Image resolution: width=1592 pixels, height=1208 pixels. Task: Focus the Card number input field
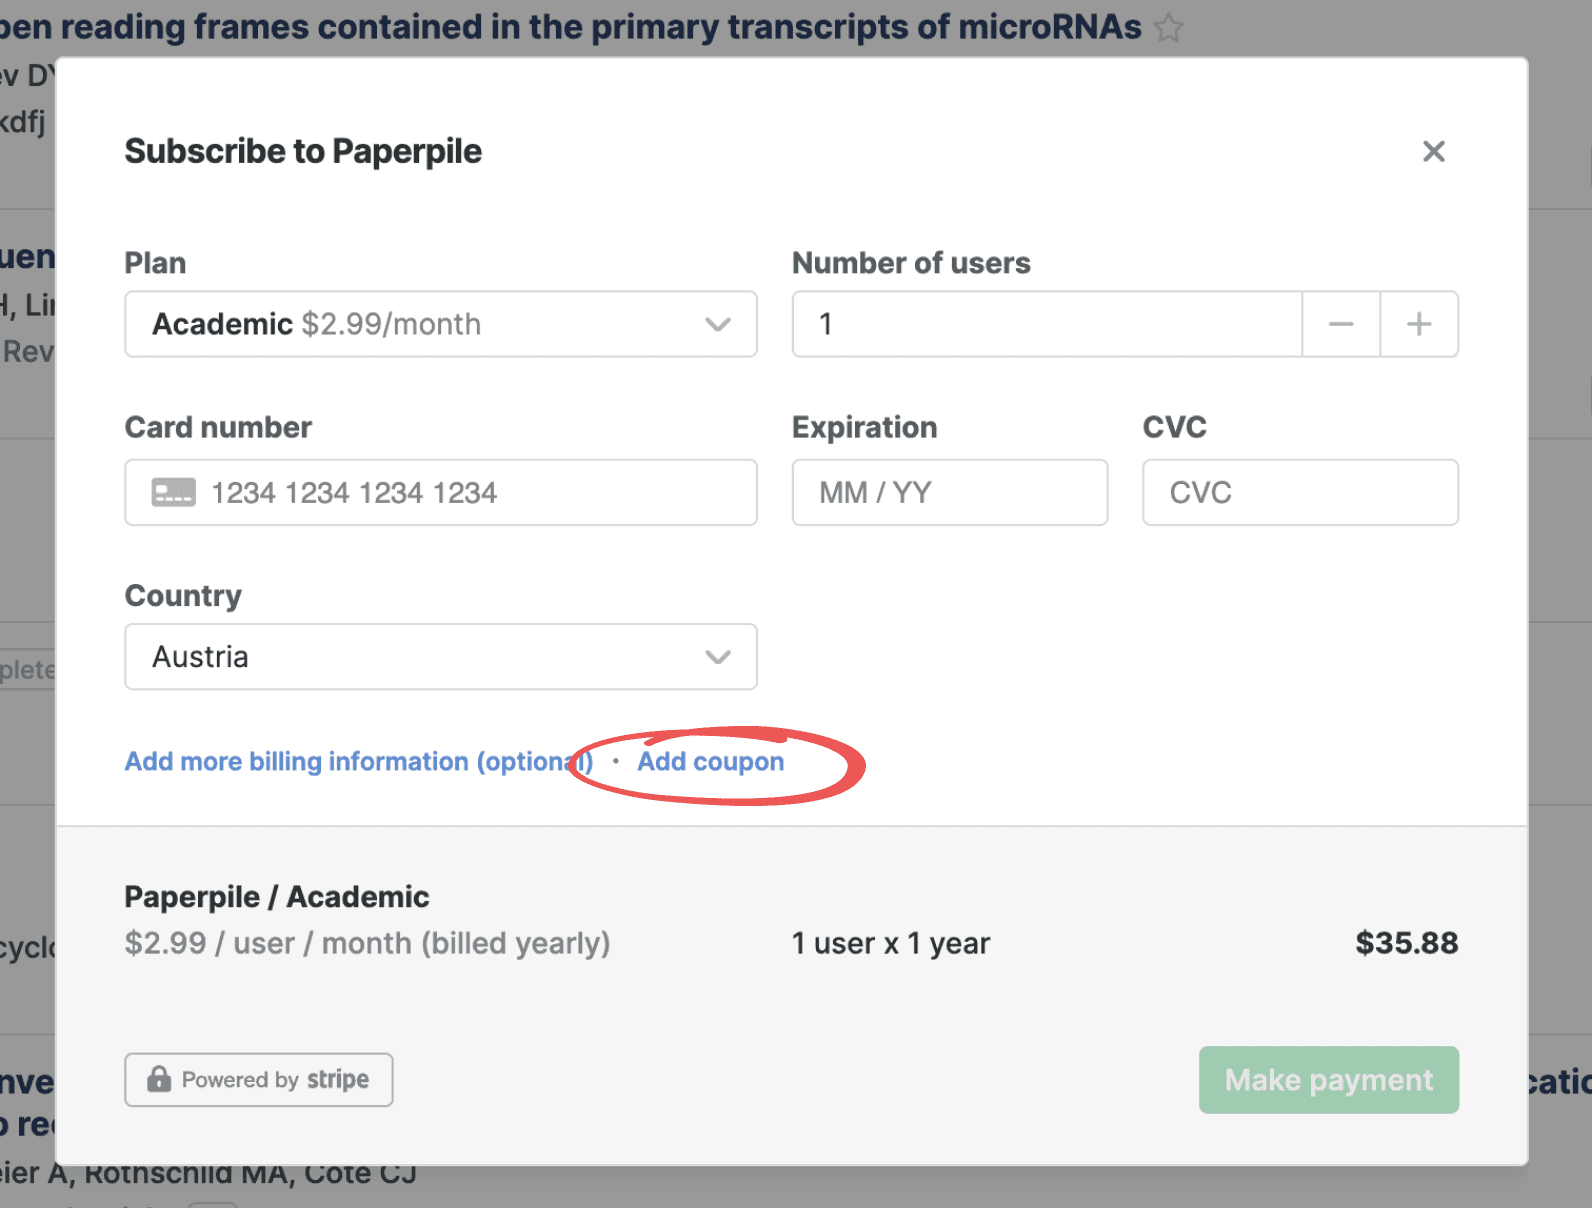click(470, 492)
